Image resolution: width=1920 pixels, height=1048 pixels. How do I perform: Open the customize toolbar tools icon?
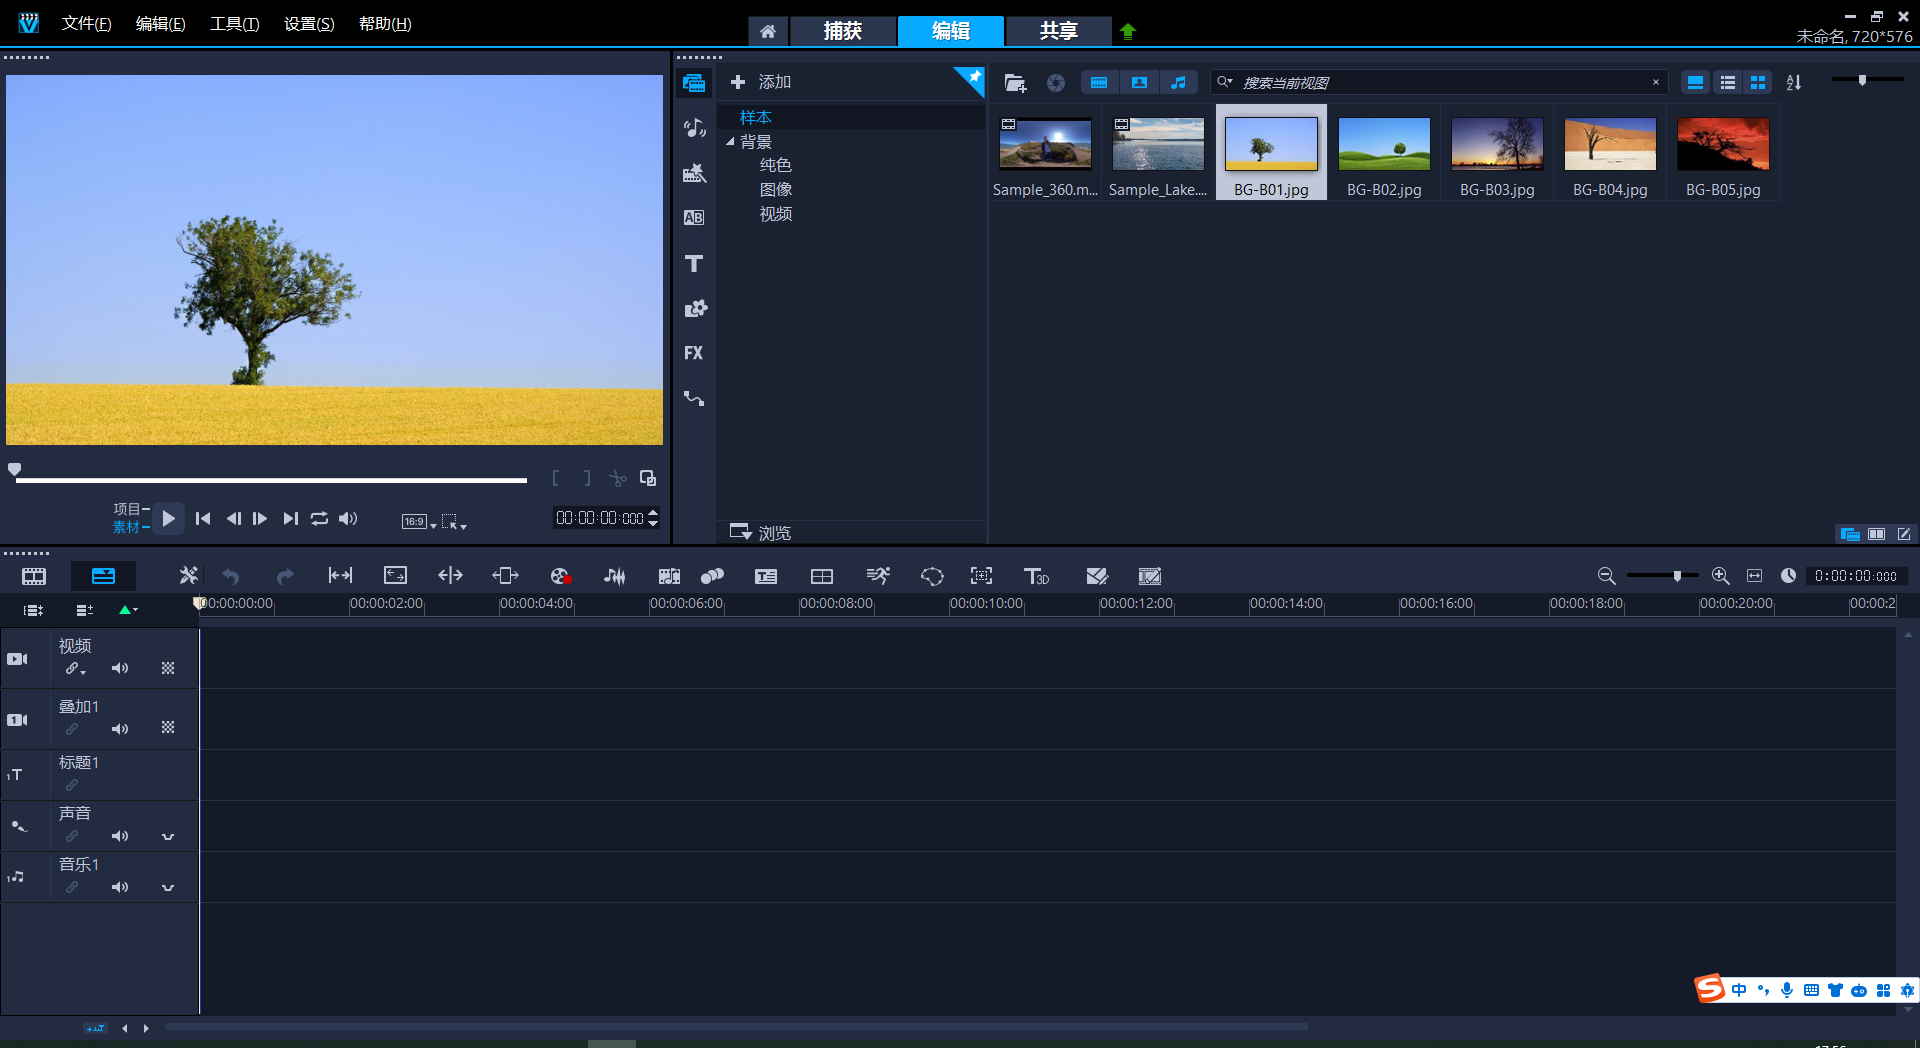tap(188, 576)
